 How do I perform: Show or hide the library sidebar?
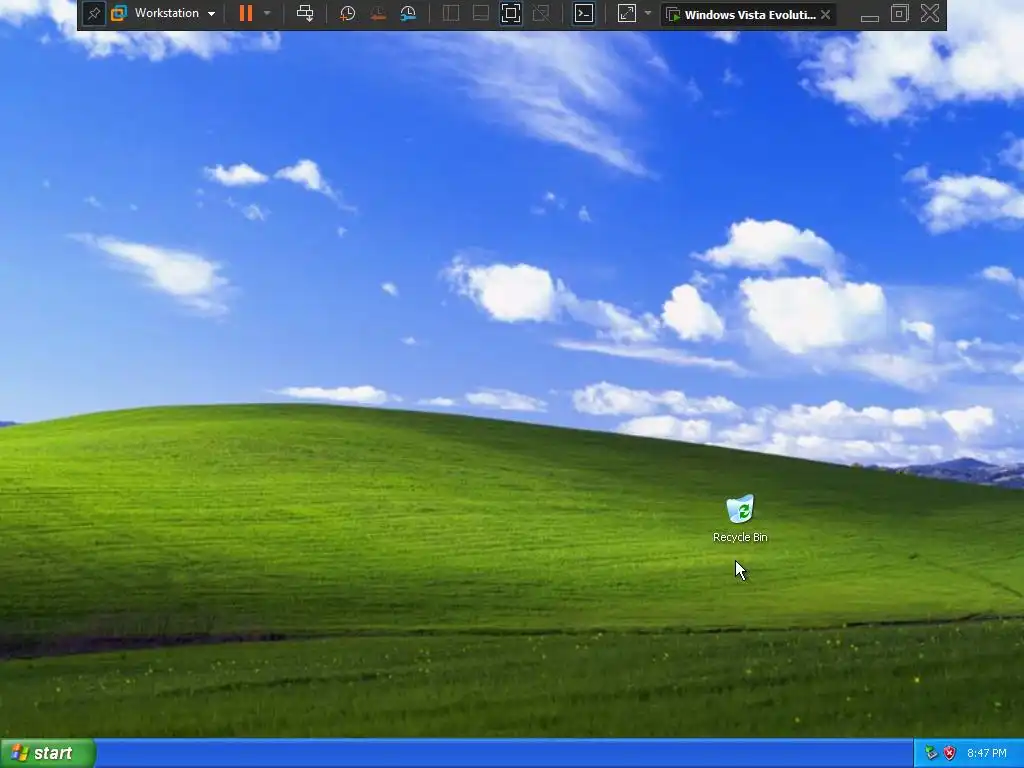coord(451,13)
